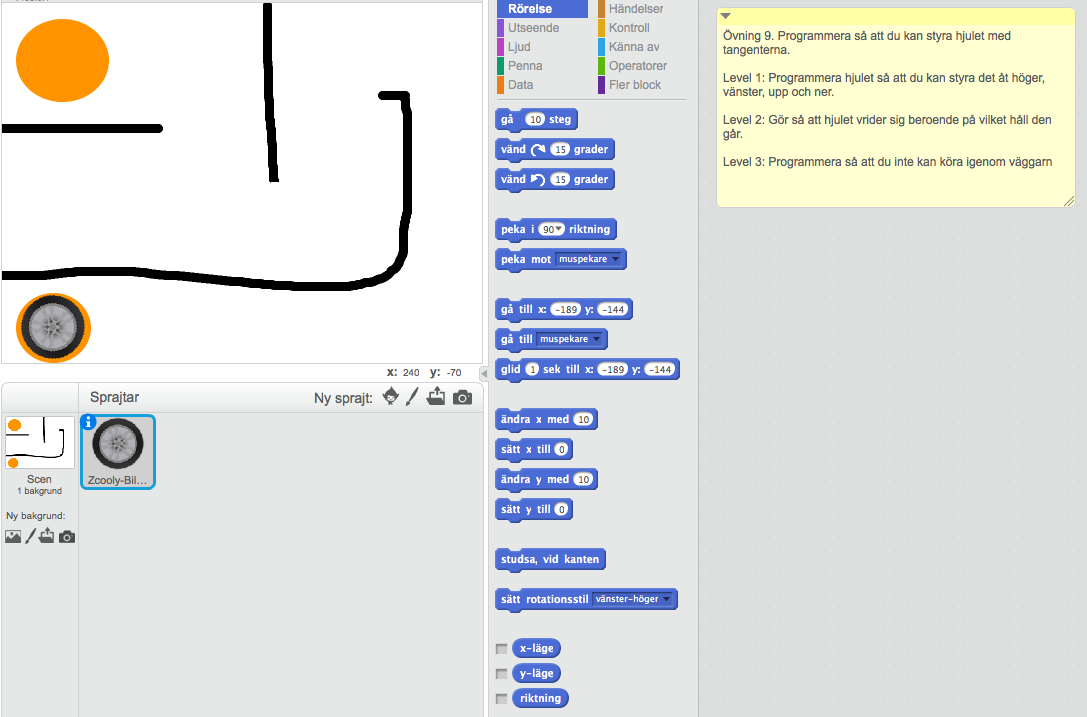Enable the y-läge stage monitor checkbox

click(x=501, y=674)
